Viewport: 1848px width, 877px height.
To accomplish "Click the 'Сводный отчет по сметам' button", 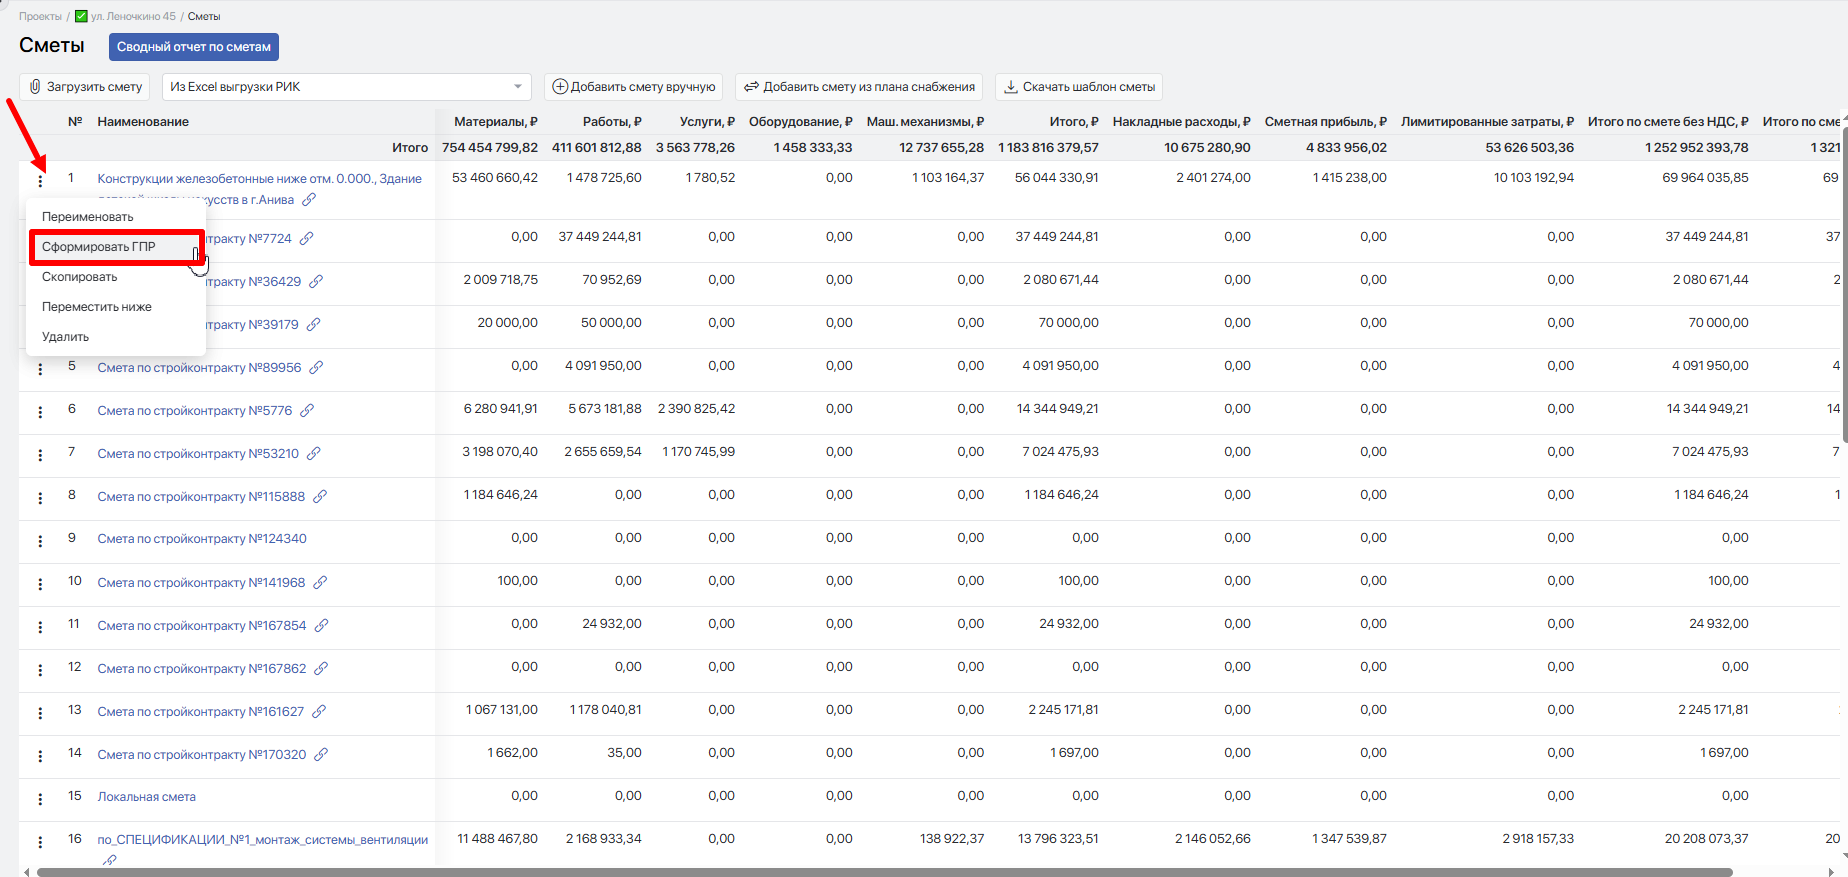I will tap(193, 47).
